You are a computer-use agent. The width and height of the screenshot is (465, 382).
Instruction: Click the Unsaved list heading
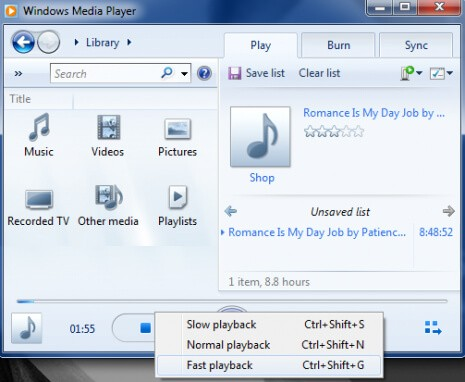340,212
